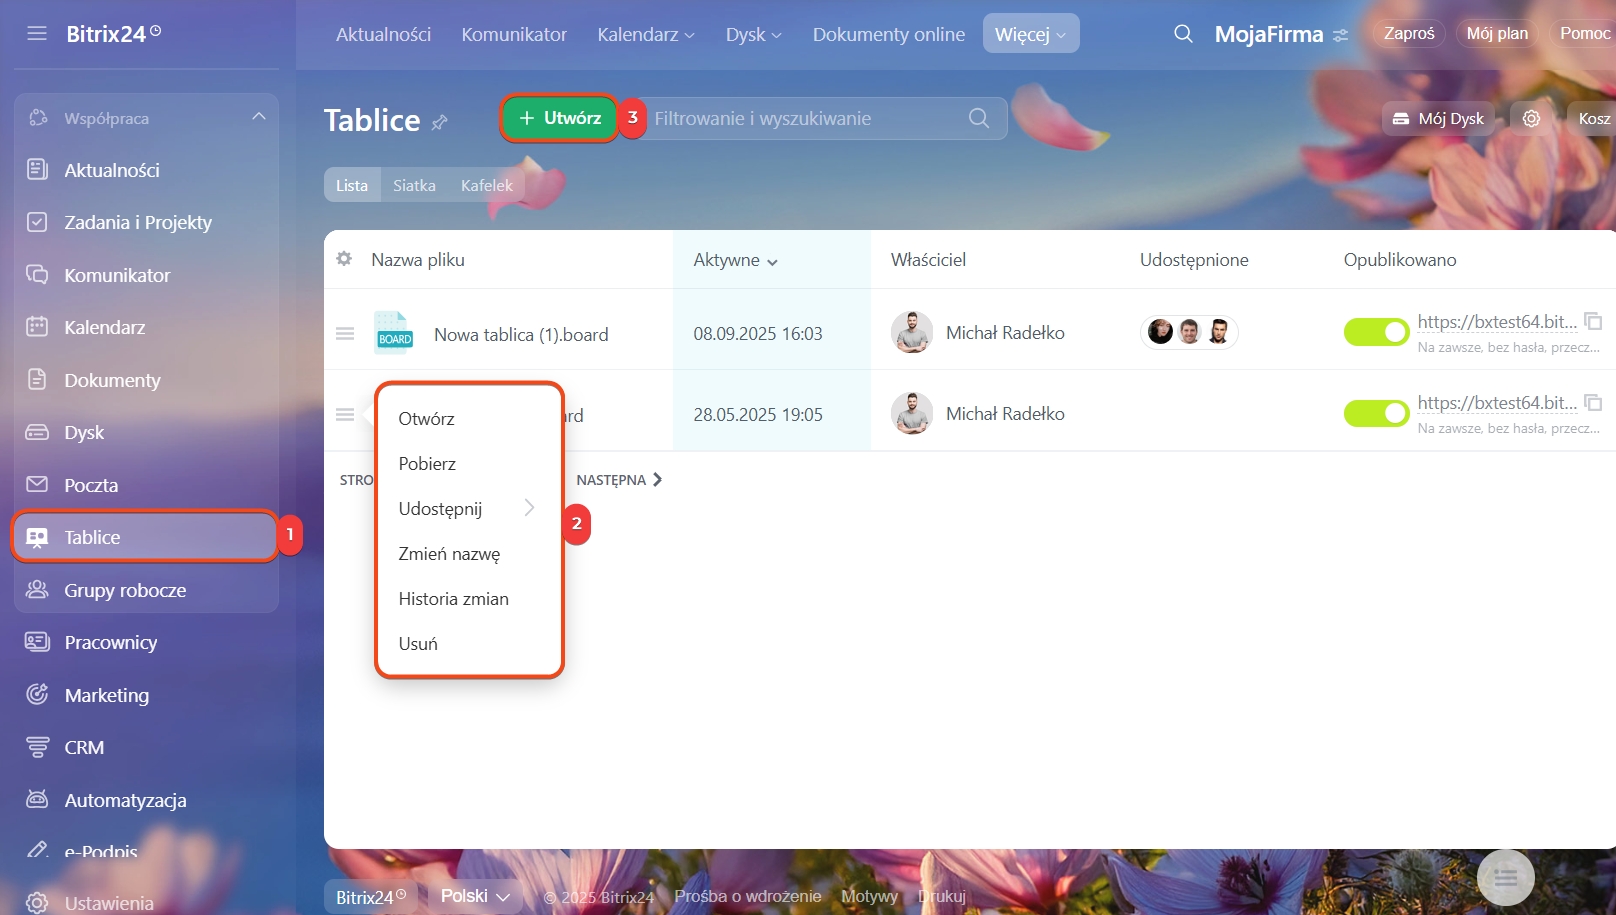Open the Motywy footer link
Image resolution: width=1616 pixels, height=915 pixels.
[869, 896]
